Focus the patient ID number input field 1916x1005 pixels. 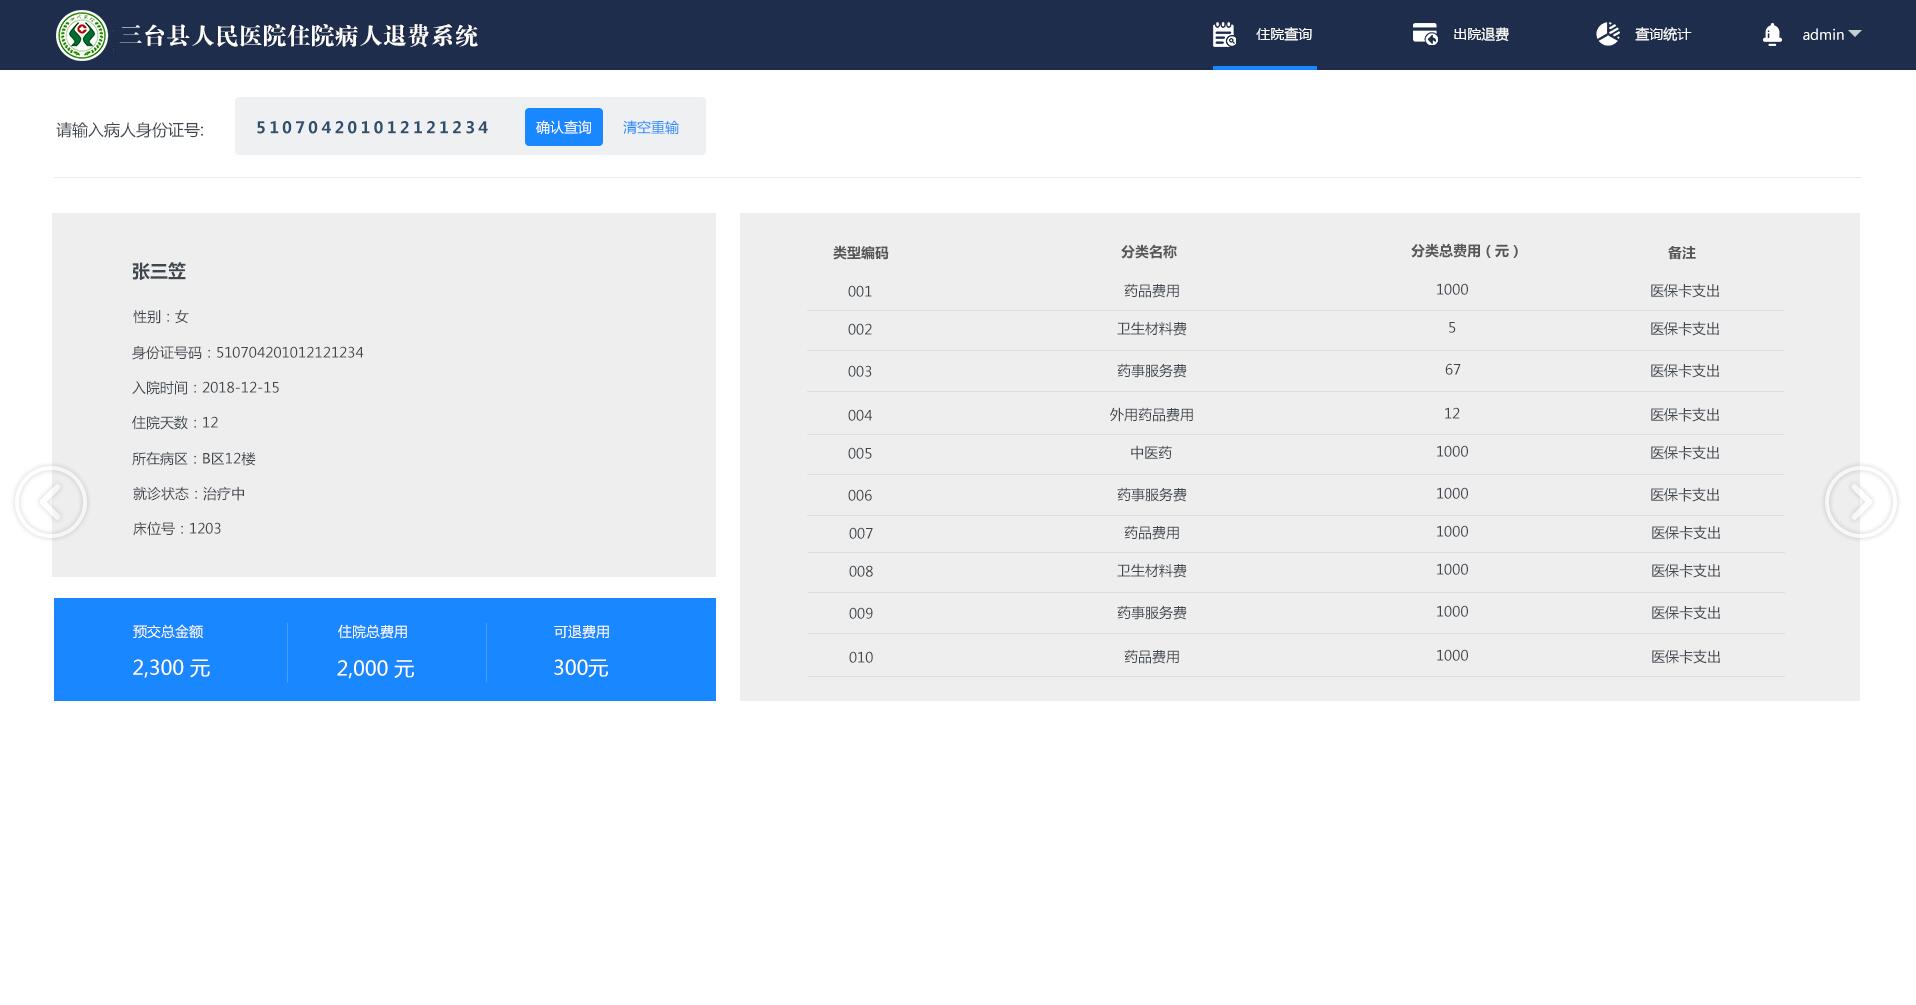373,127
